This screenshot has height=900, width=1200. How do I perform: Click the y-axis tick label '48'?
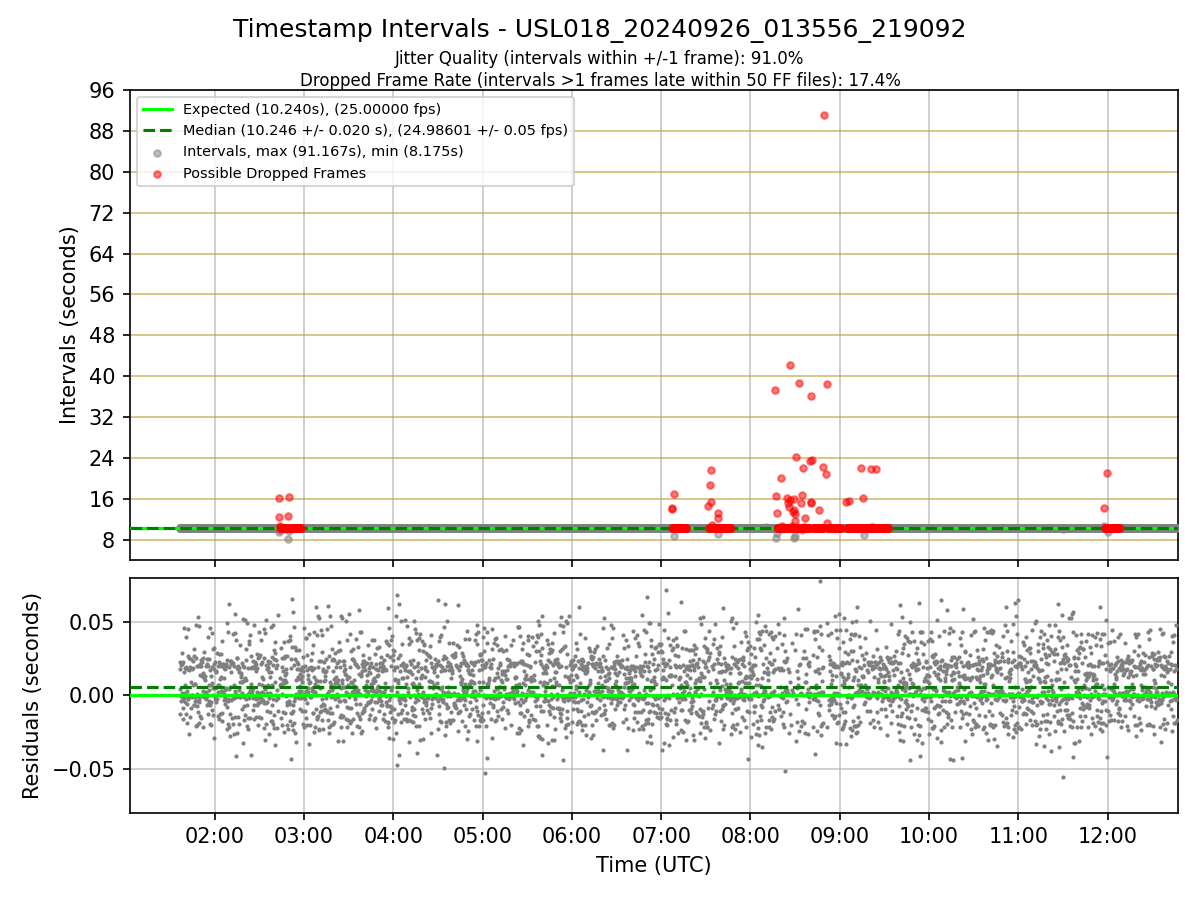pos(103,336)
